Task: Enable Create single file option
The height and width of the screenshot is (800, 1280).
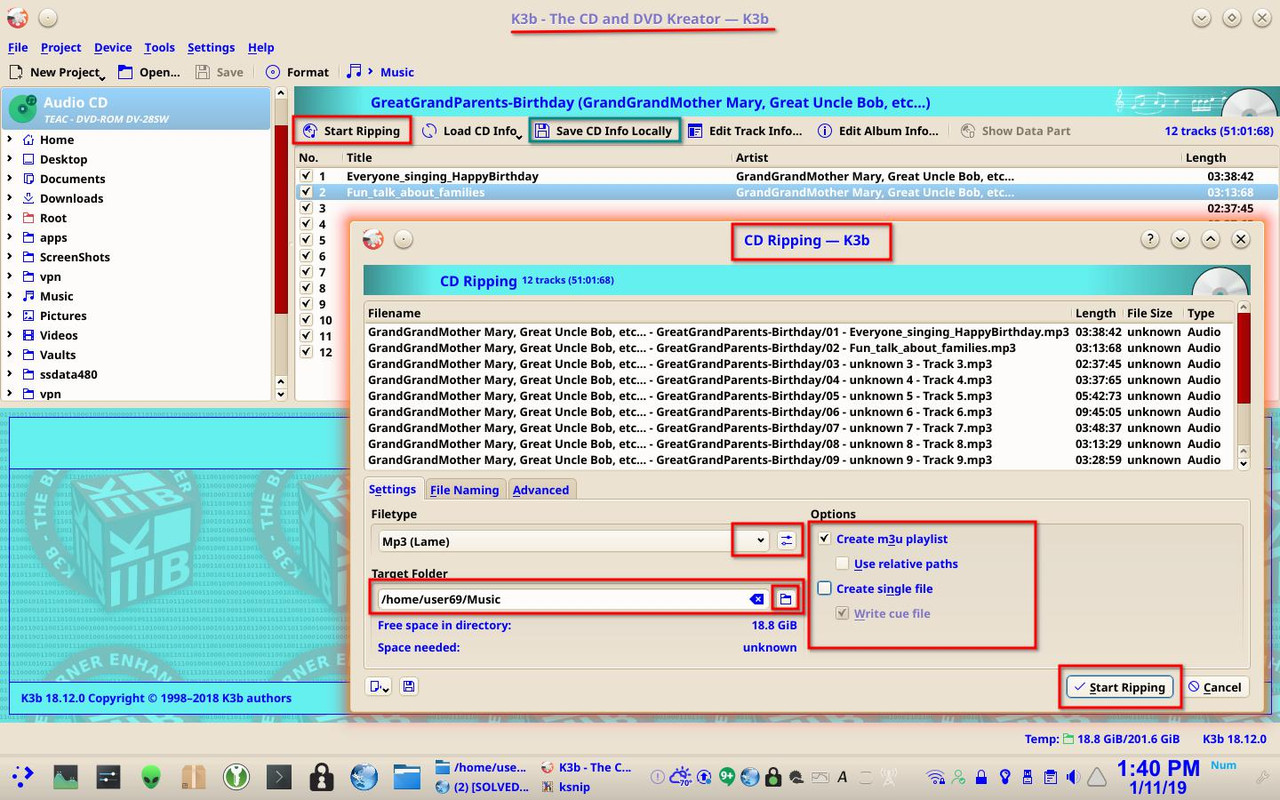Action: pyautogui.click(x=825, y=589)
